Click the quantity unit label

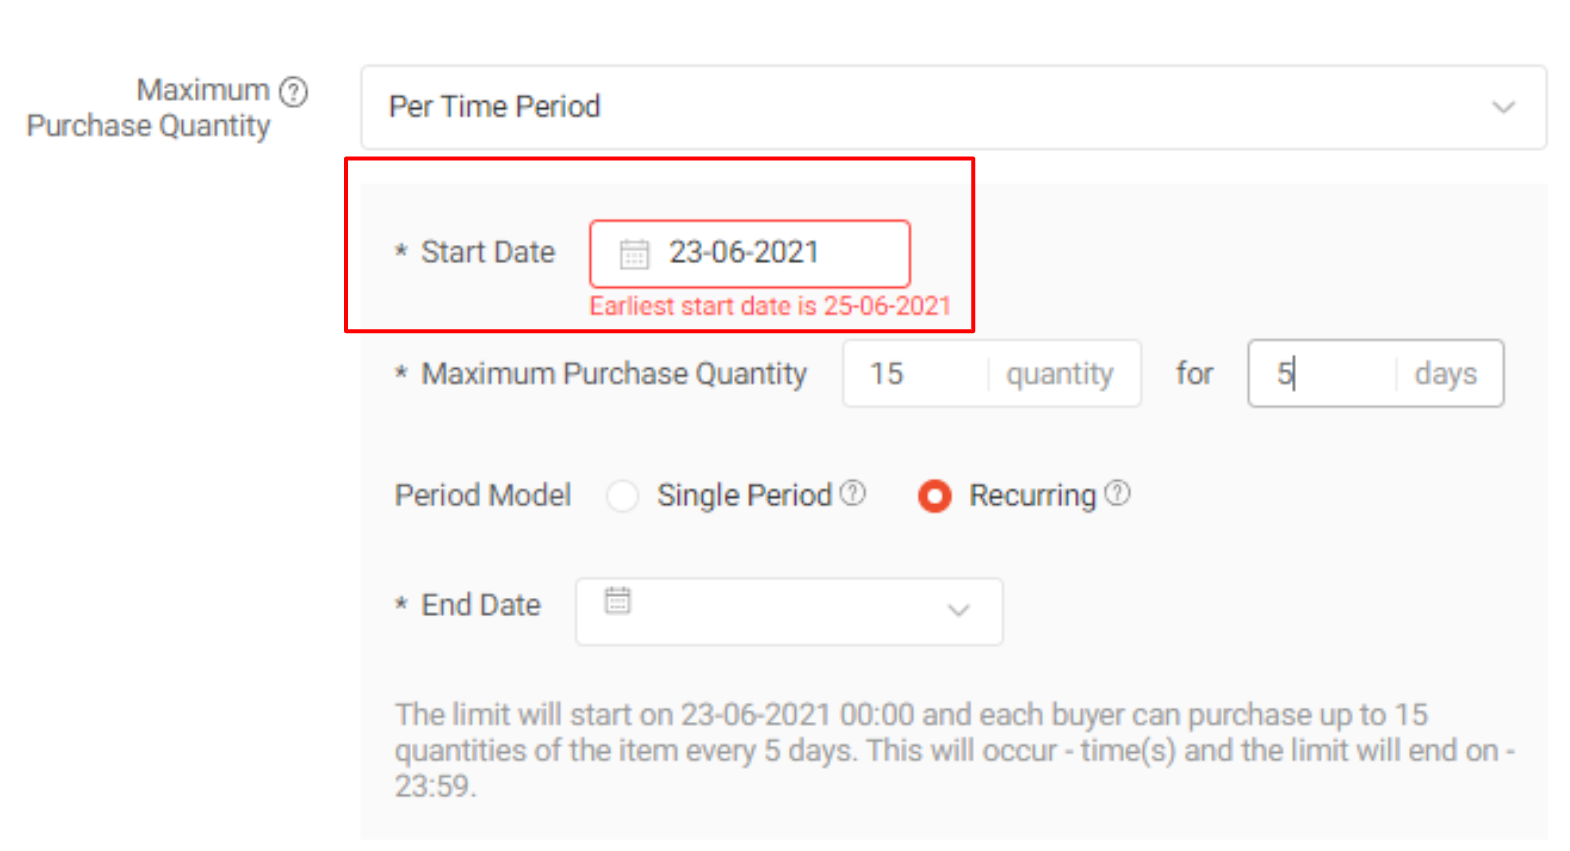click(x=1059, y=373)
